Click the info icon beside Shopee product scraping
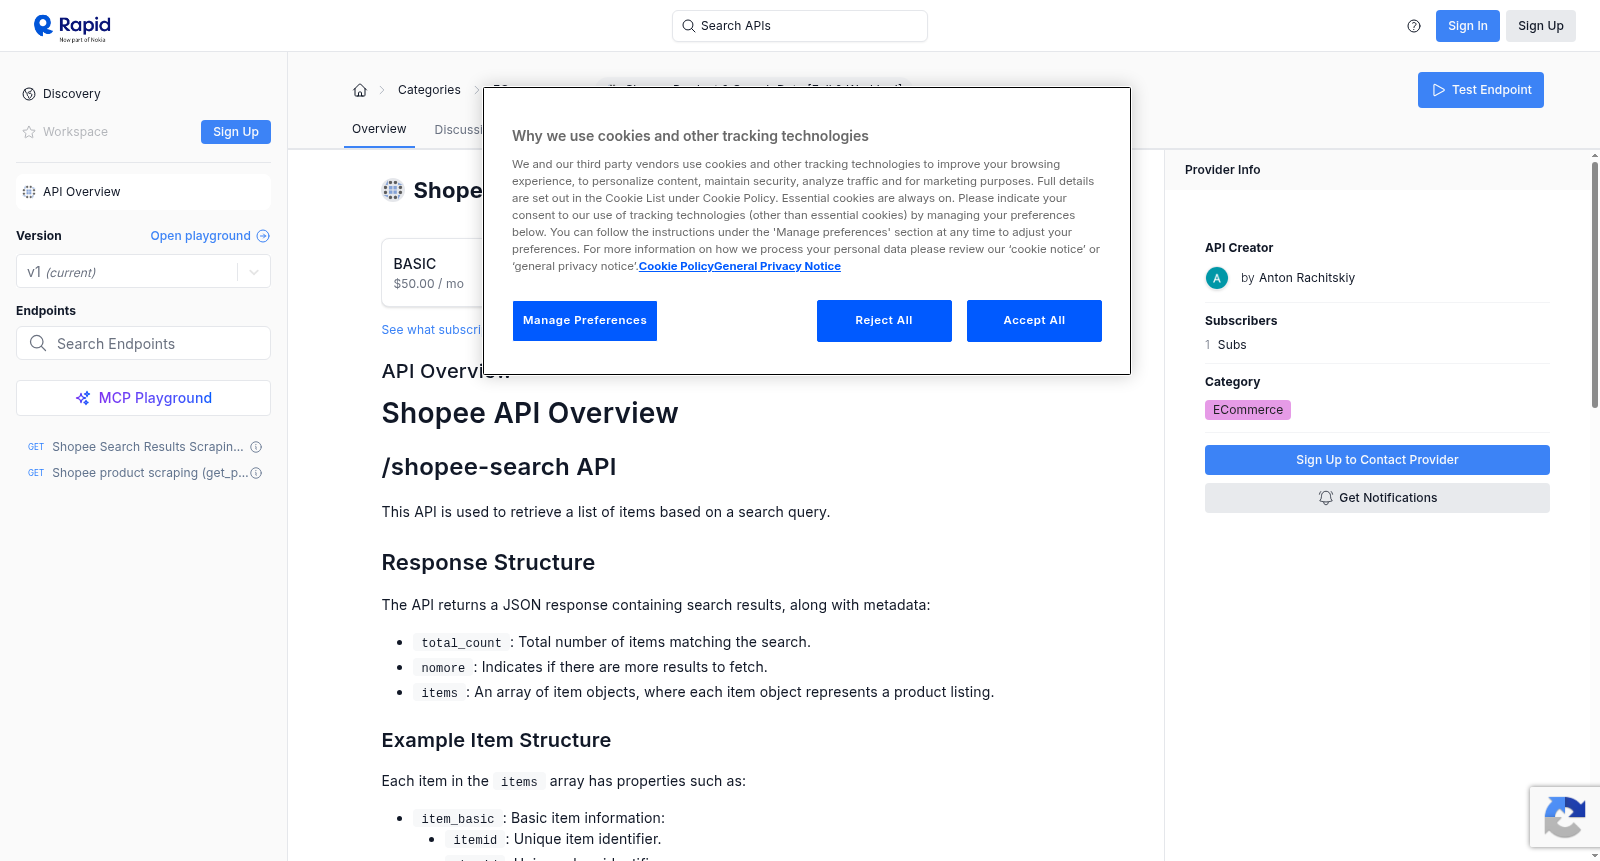1600x861 pixels. (256, 473)
